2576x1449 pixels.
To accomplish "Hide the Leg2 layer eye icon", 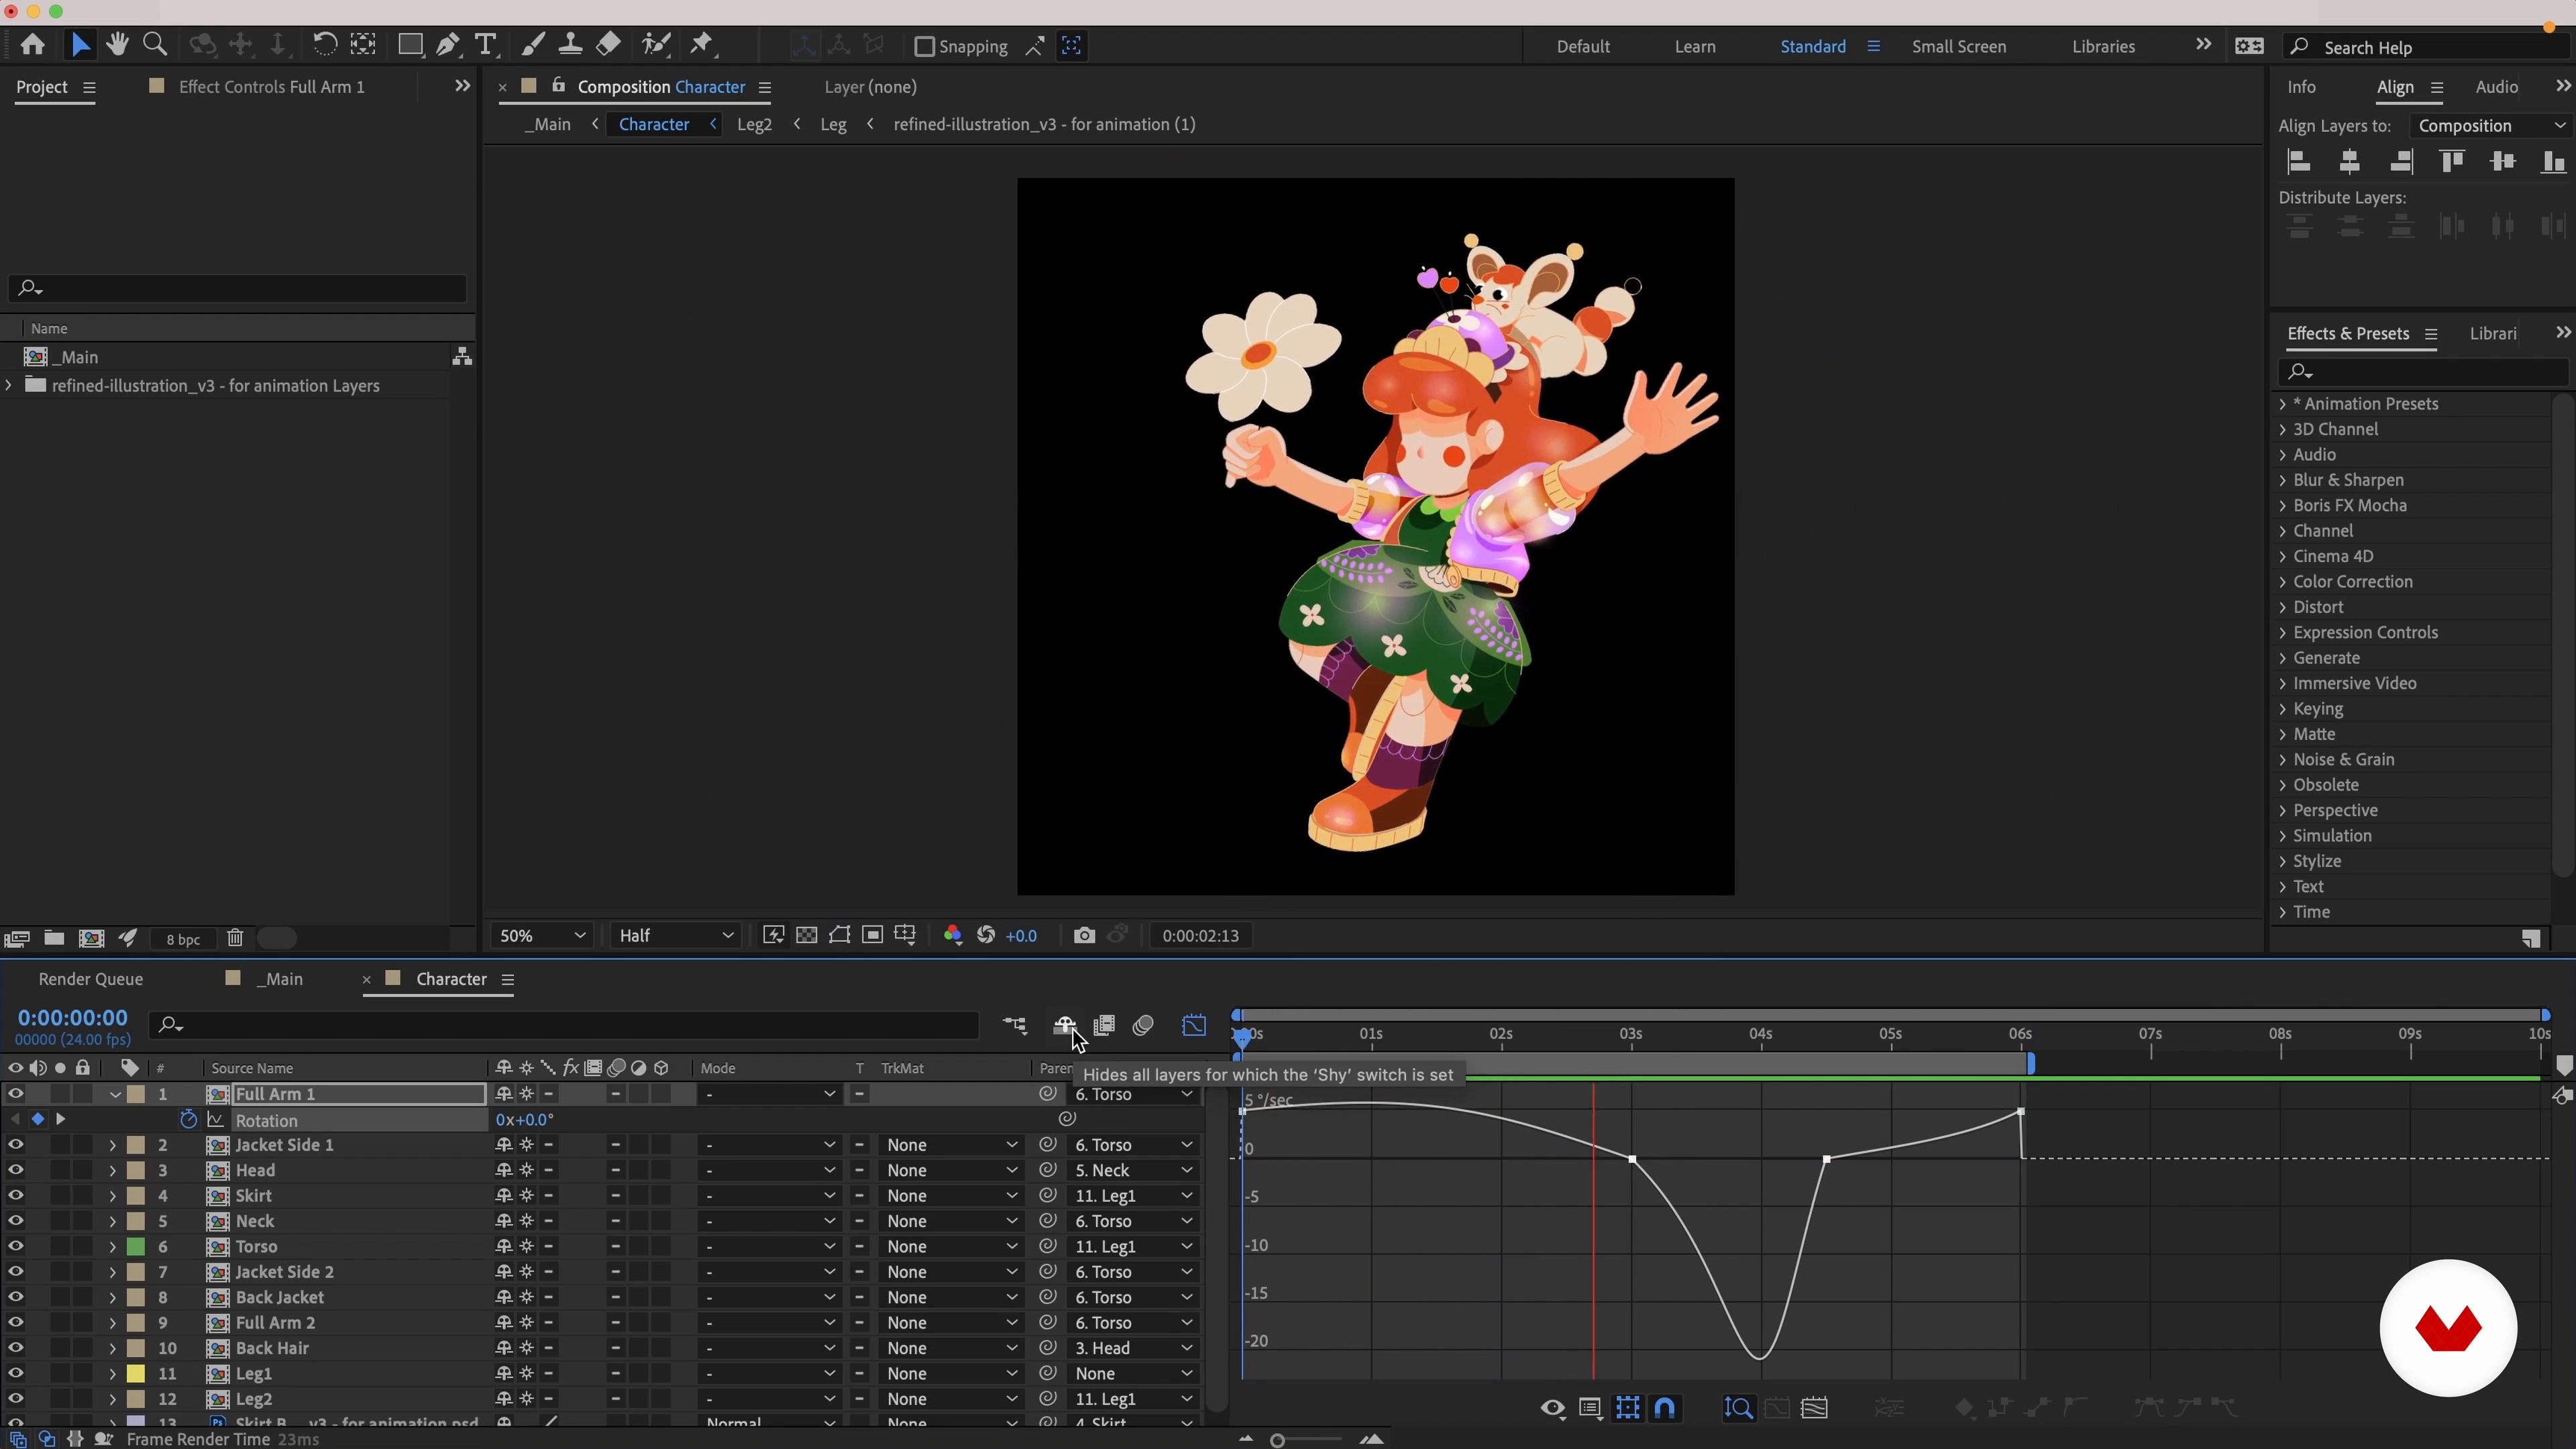I will 16,1399.
